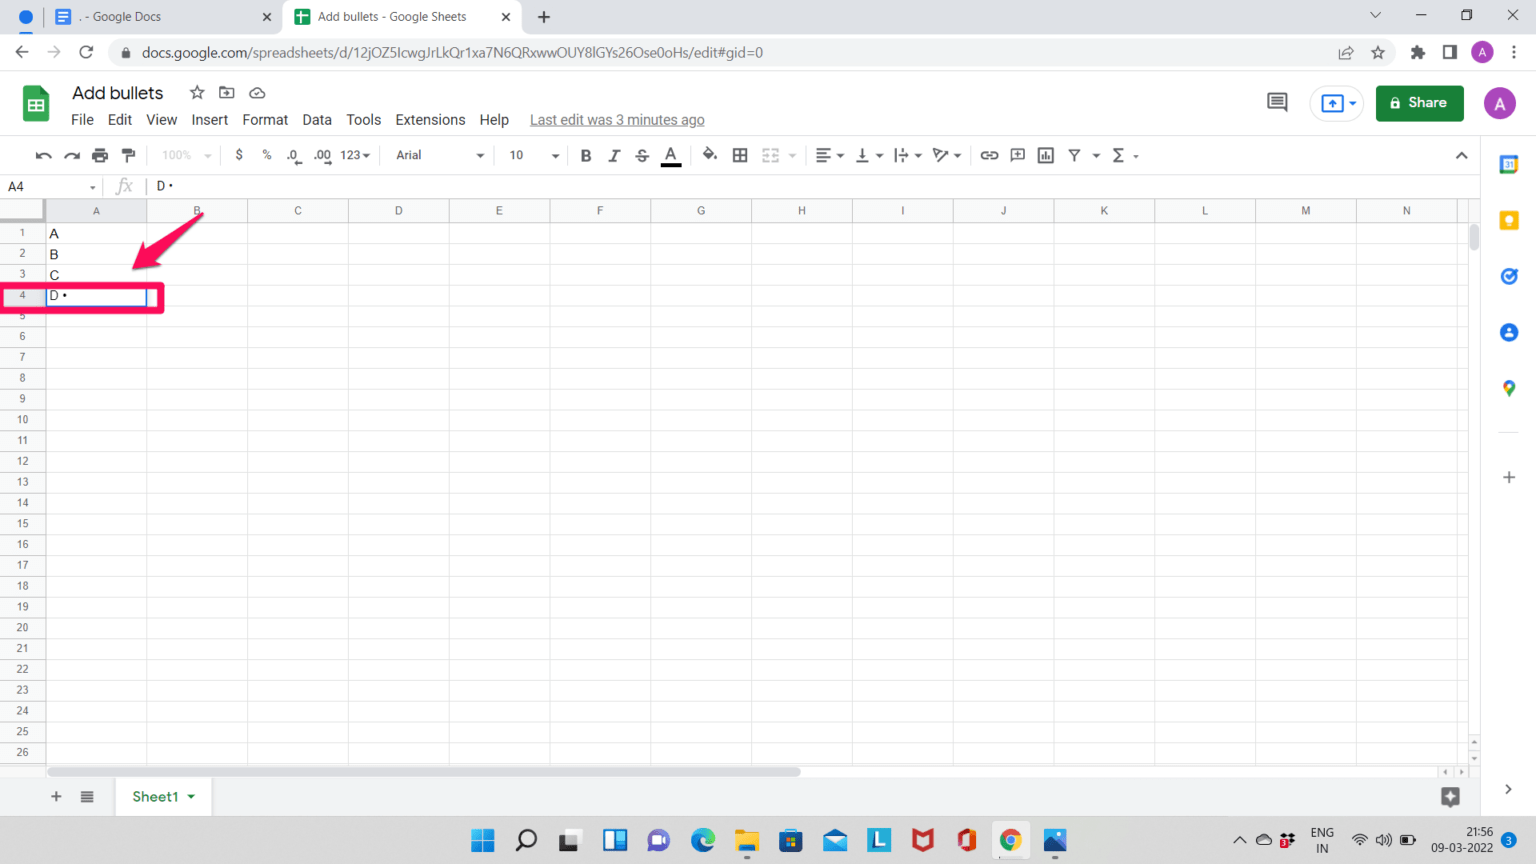Expand the font size dropdown
This screenshot has width=1536, height=864.
pos(531,155)
